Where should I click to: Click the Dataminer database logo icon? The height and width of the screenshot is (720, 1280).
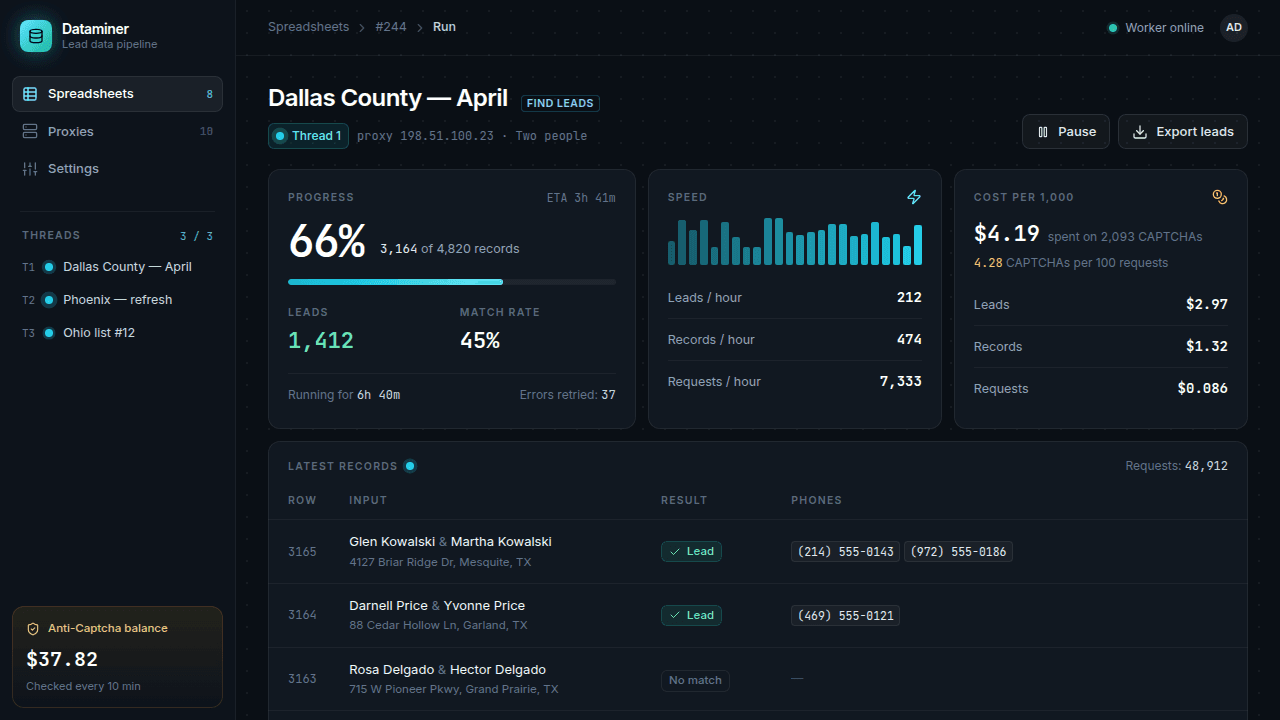[36, 36]
